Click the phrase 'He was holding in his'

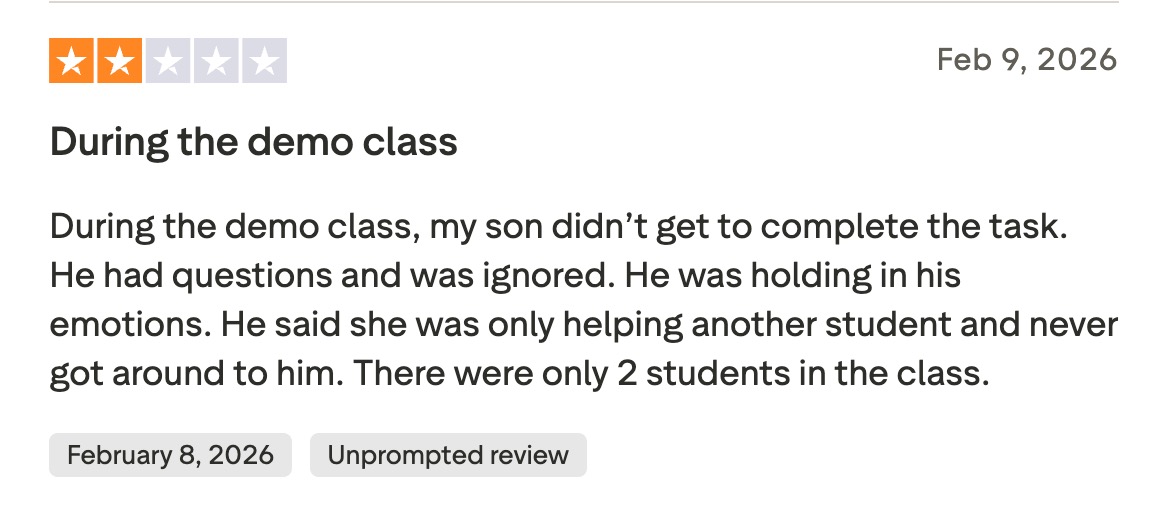[794, 275]
